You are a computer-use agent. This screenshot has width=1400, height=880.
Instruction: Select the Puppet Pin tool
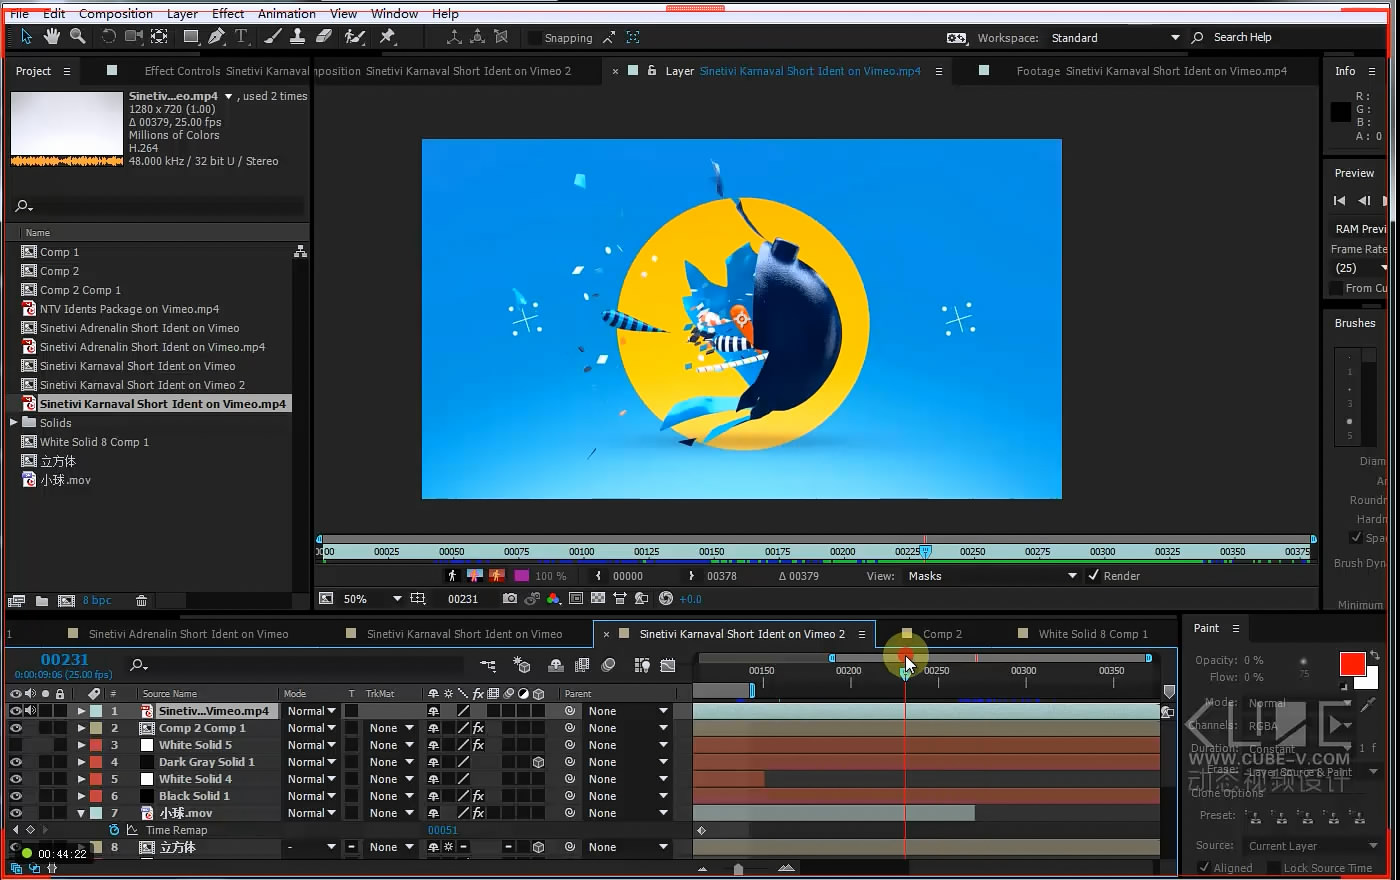pyautogui.click(x=387, y=37)
